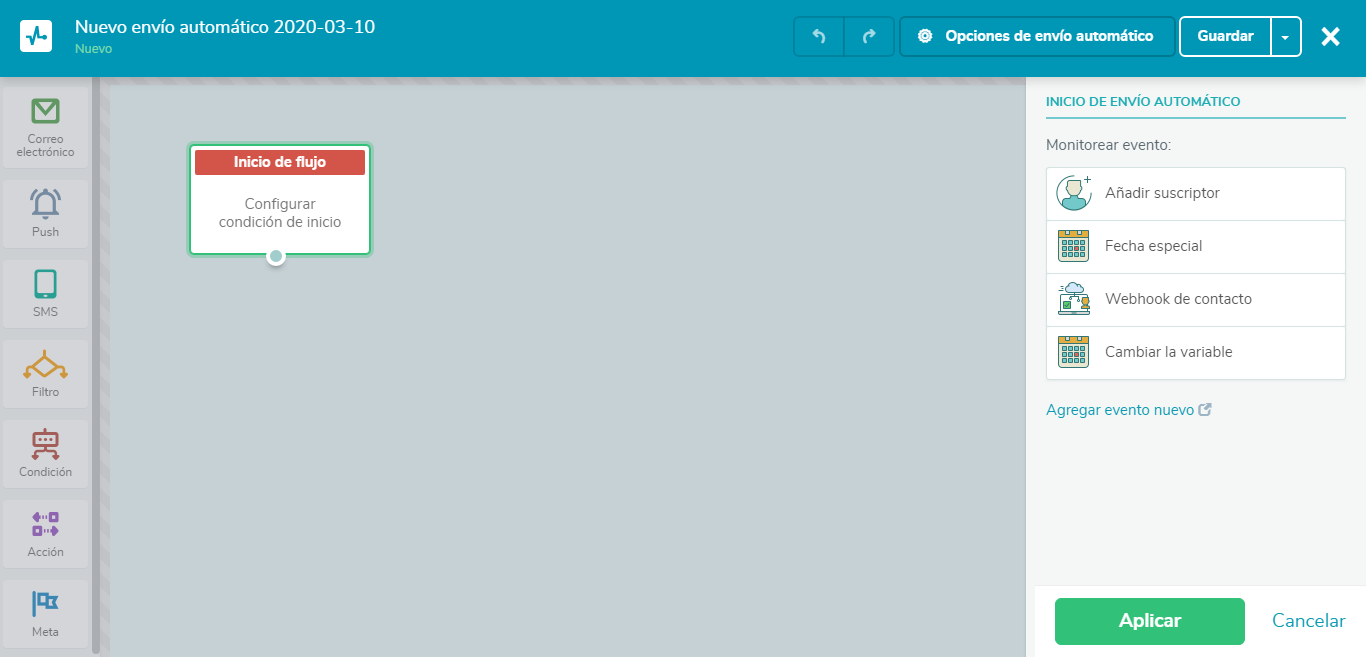Click the Cambiar la variable calendar icon
1366x657 pixels.
pos(1073,352)
